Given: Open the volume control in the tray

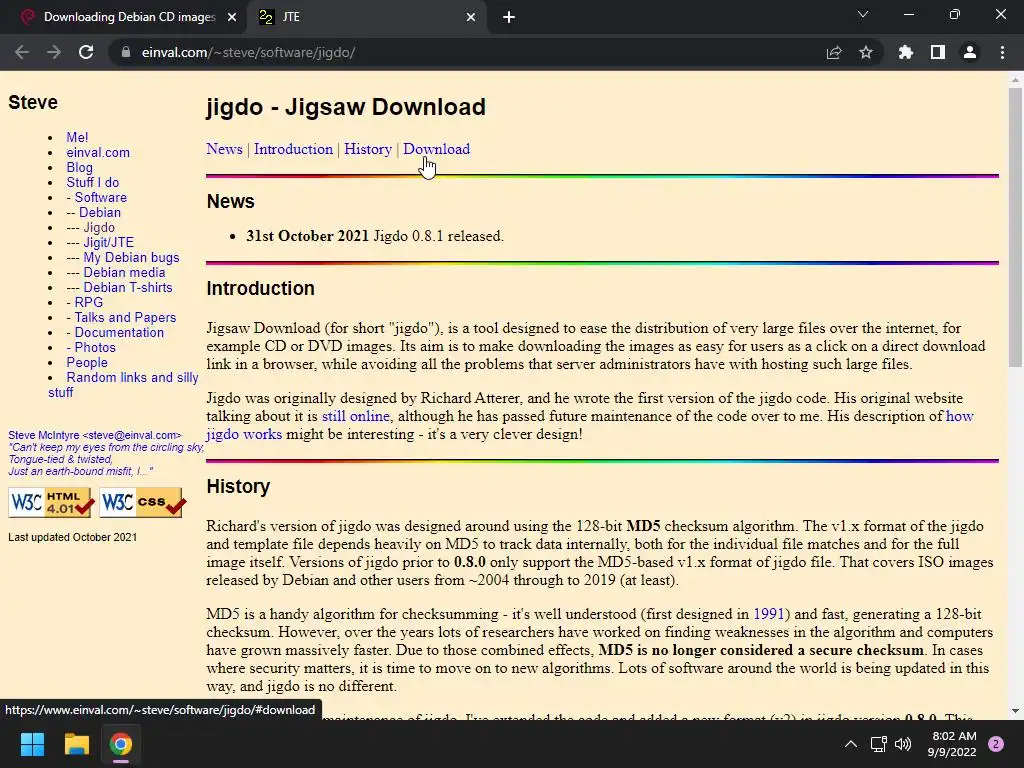Looking at the screenshot, I should click(x=903, y=744).
